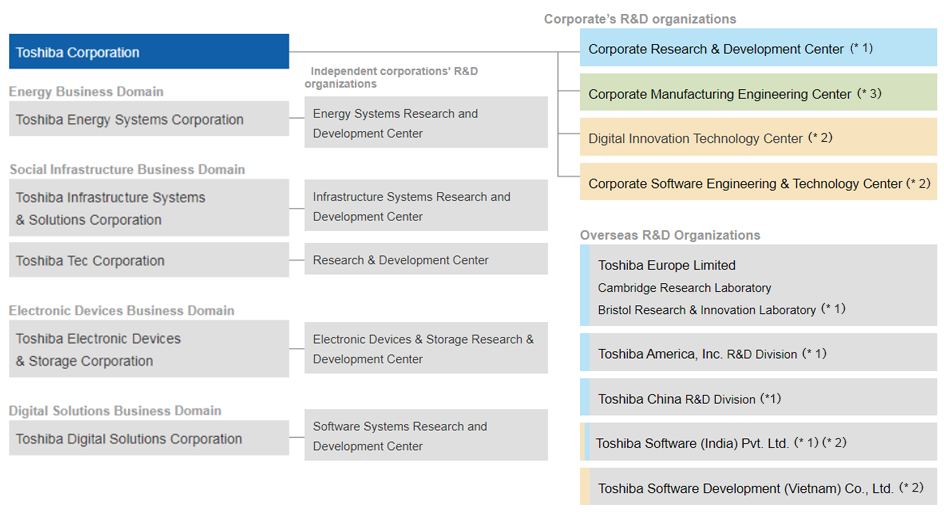
Task: Open Electronic Devices & Storage Research & Development Center
Action: 426,348
